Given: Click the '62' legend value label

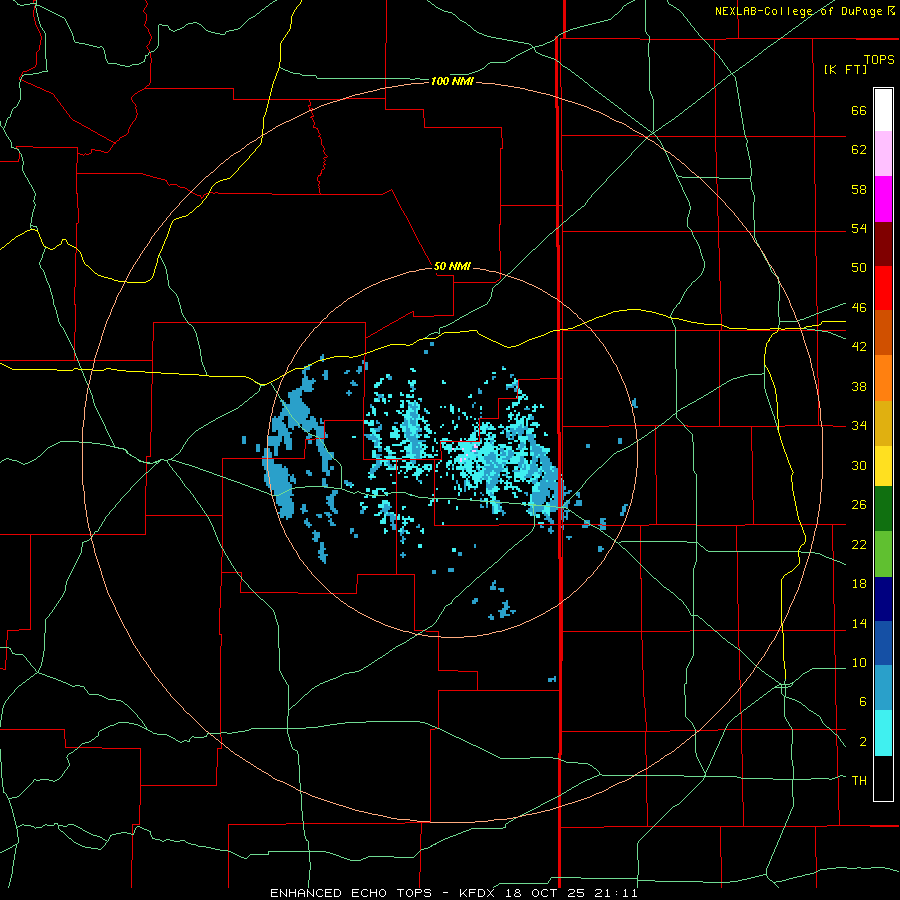Looking at the screenshot, I should 859,150.
